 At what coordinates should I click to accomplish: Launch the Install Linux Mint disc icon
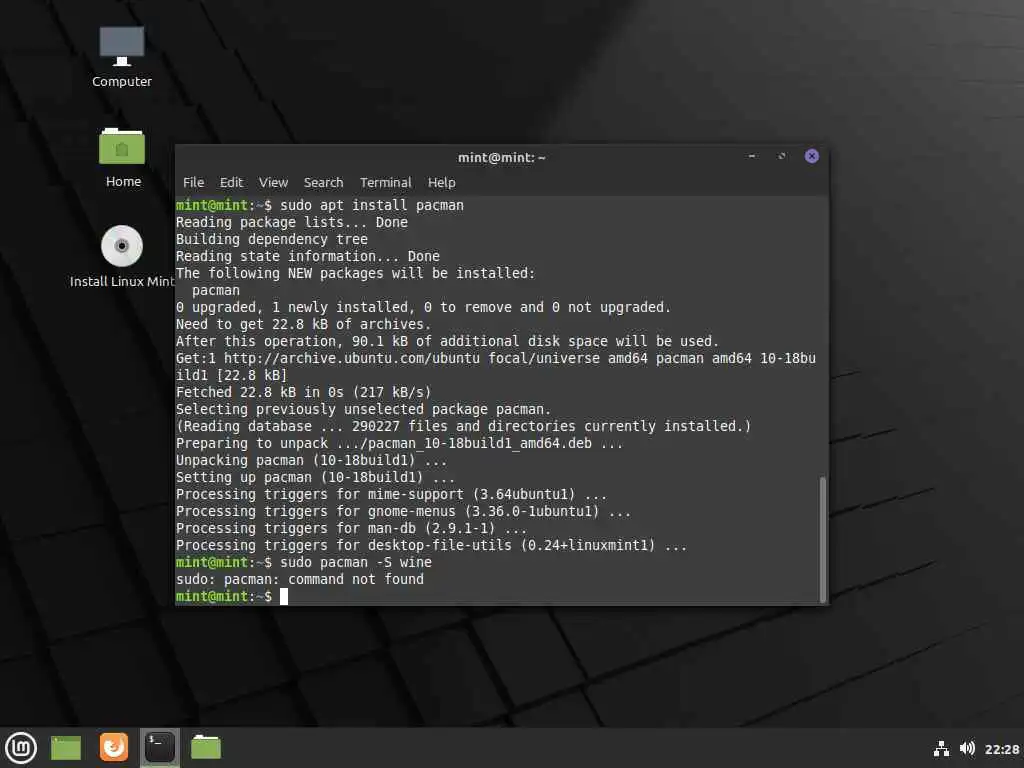122,256
